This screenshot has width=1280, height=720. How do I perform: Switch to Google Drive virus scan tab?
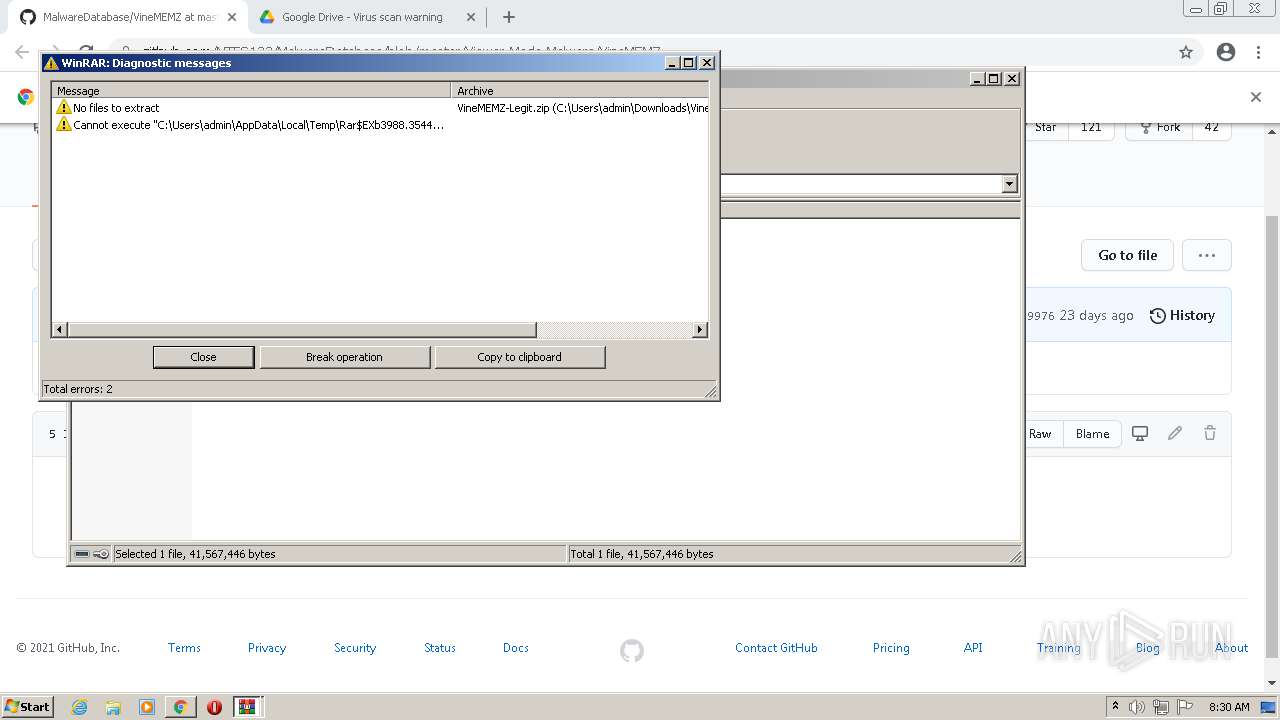coord(366,17)
